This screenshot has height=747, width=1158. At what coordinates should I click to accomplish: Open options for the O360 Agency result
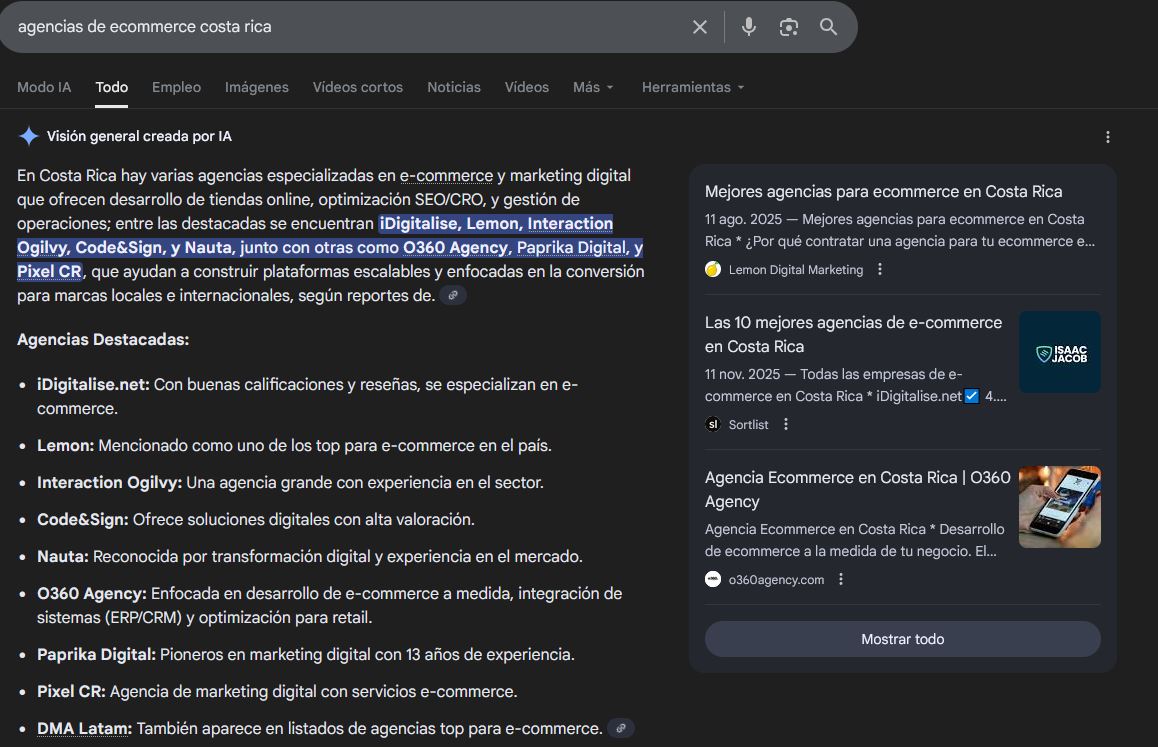tap(840, 578)
